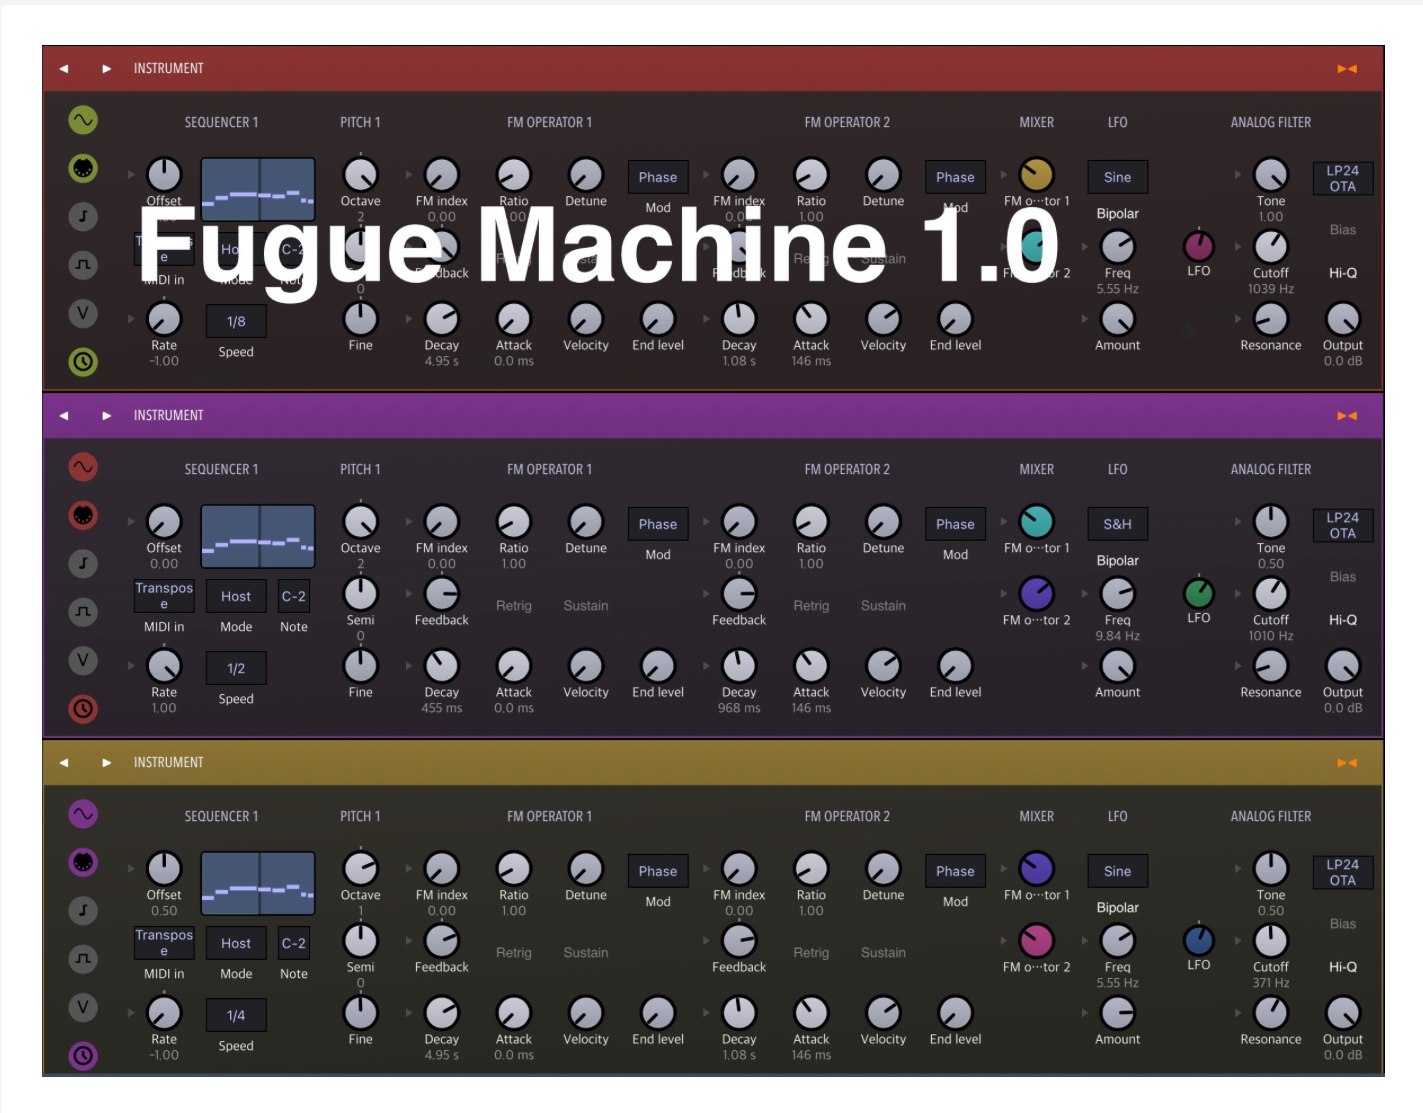Screen dimensions: 1423x1113
Task: Click the V icon in the purple instrument sidebar
Action: (83, 660)
